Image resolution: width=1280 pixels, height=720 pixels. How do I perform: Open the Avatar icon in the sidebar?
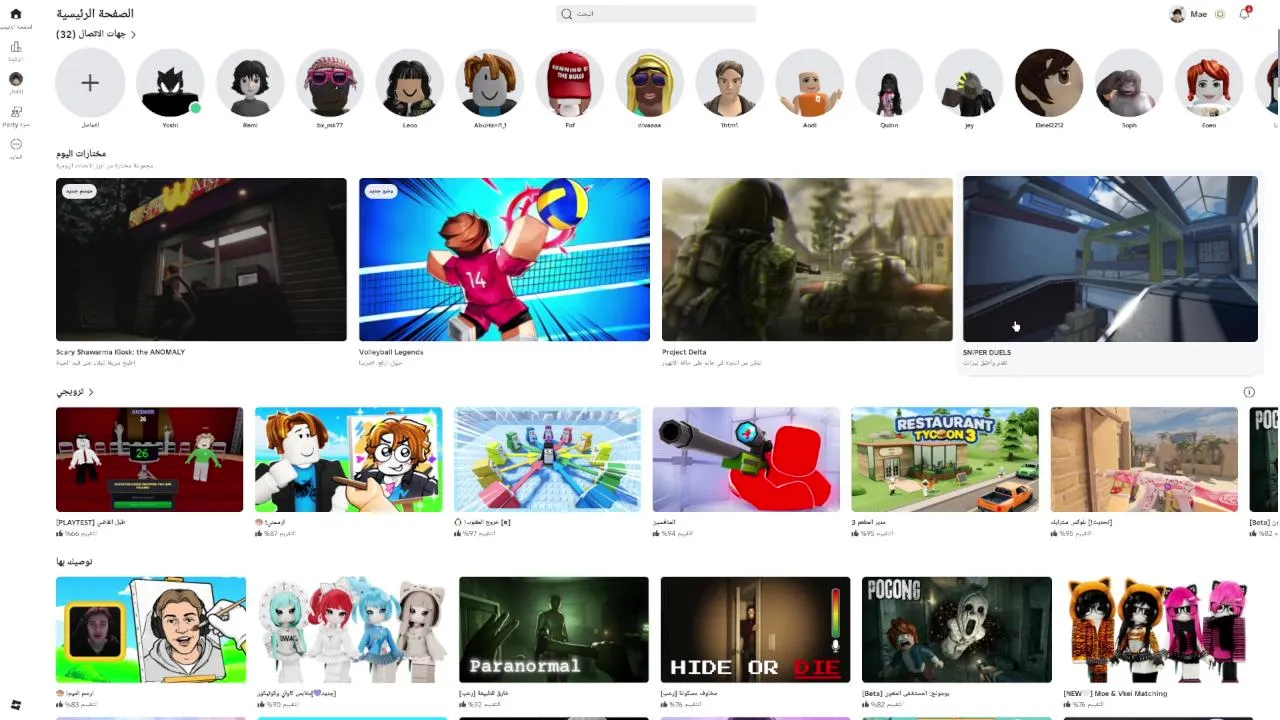(15, 78)
